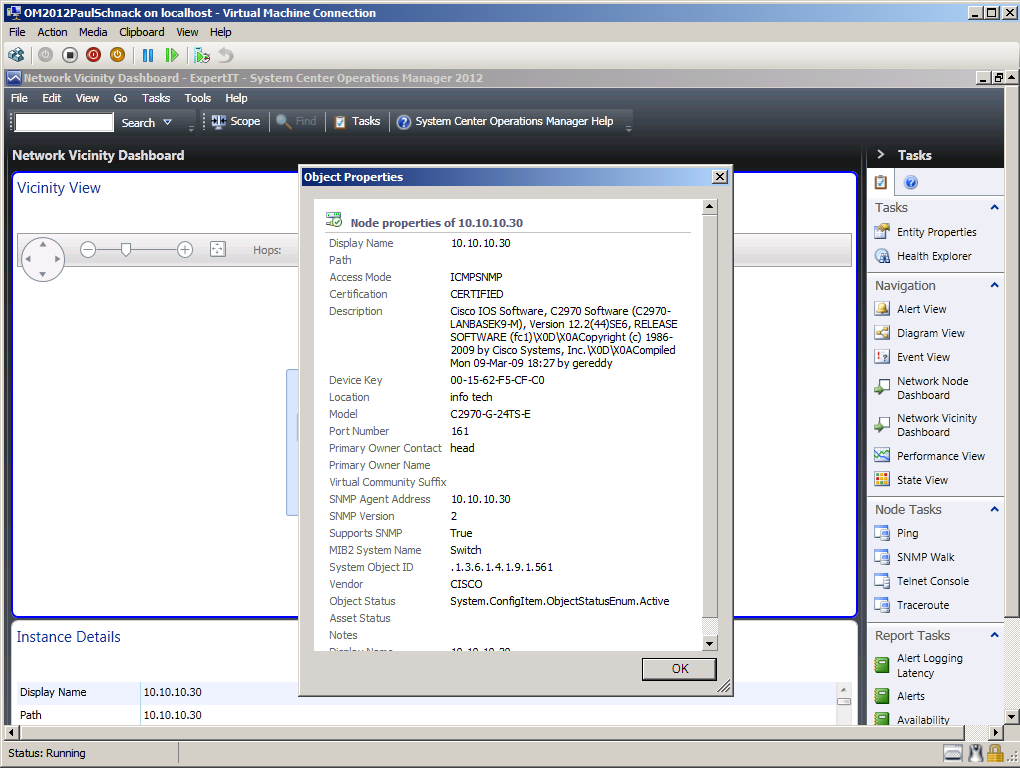Start the Ping node task
This screenshot has height=768, width=1020.
point(907,533)
